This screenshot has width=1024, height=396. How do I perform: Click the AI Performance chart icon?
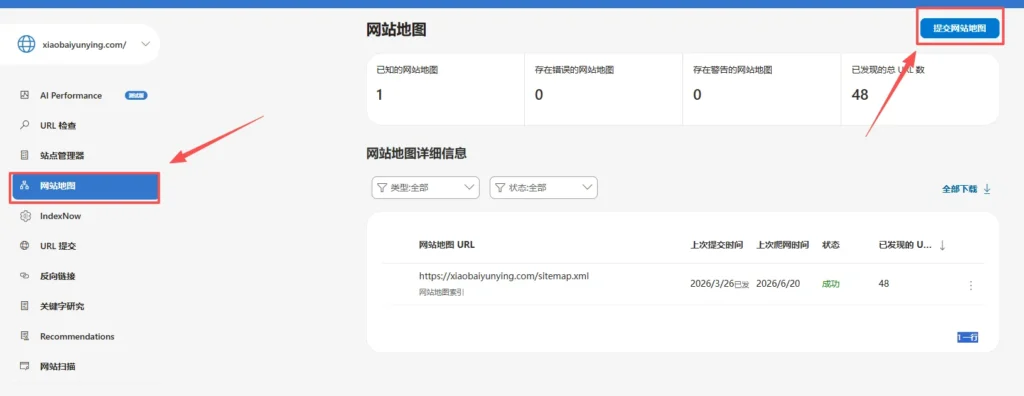(25, 95)
